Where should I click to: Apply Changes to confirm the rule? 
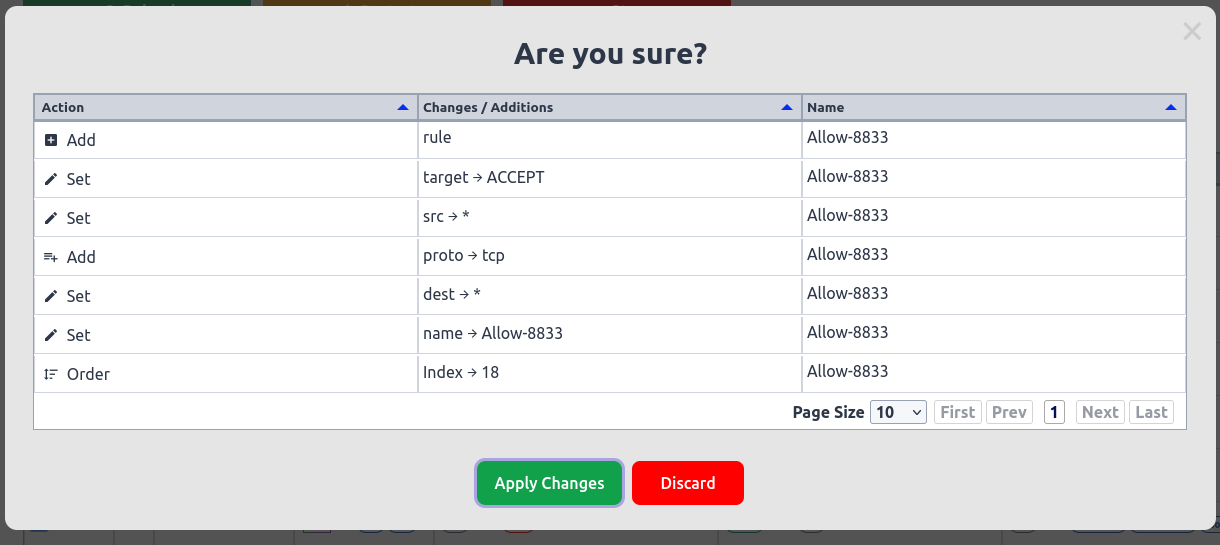(550, 484)
